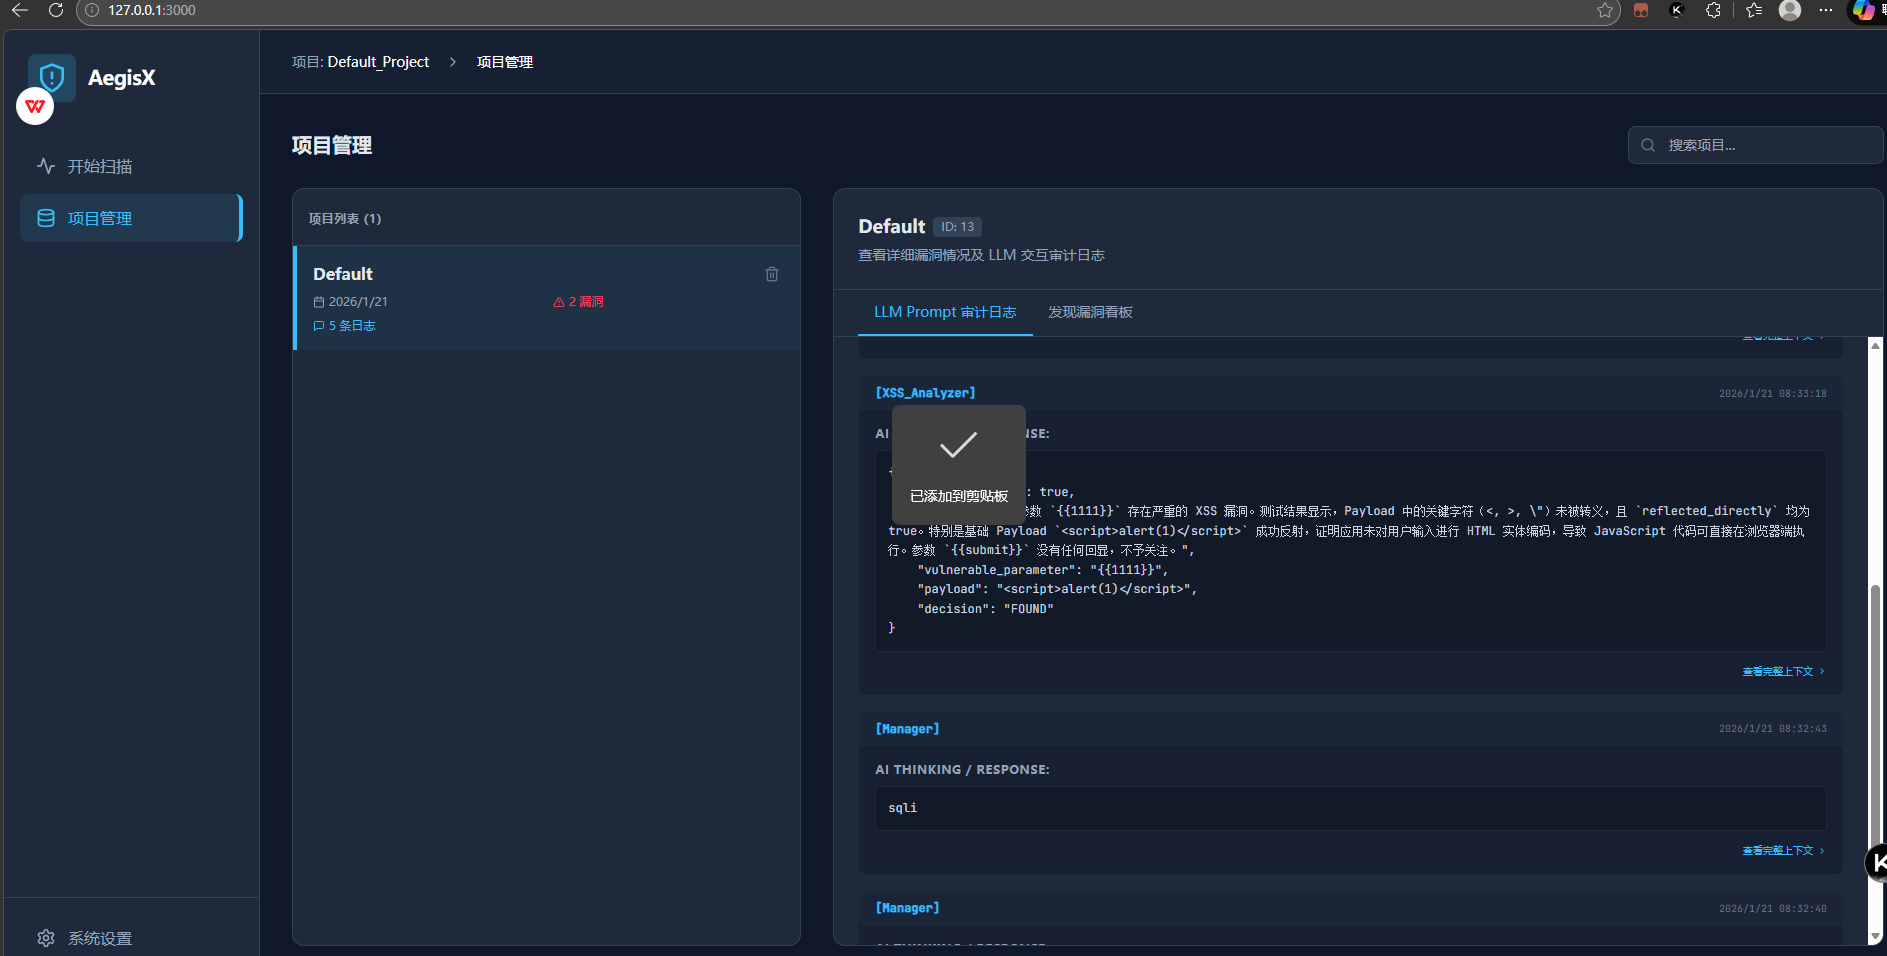Click the Copilot icon in browser toolbar
The height and width of the screenshot is (956, 1887).
point(1863,10)
